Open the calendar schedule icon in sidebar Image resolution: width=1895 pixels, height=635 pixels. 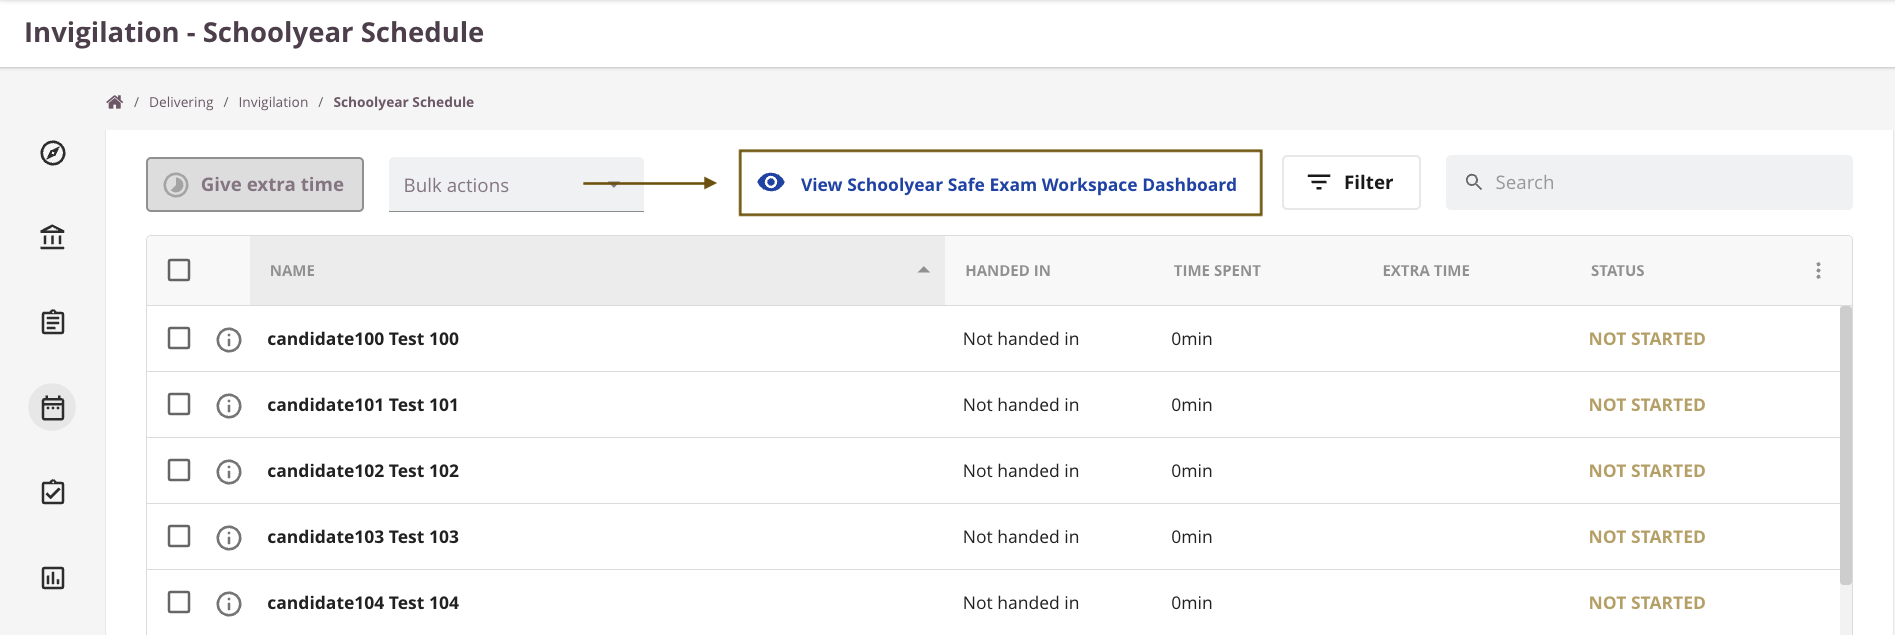click(53, 407)
